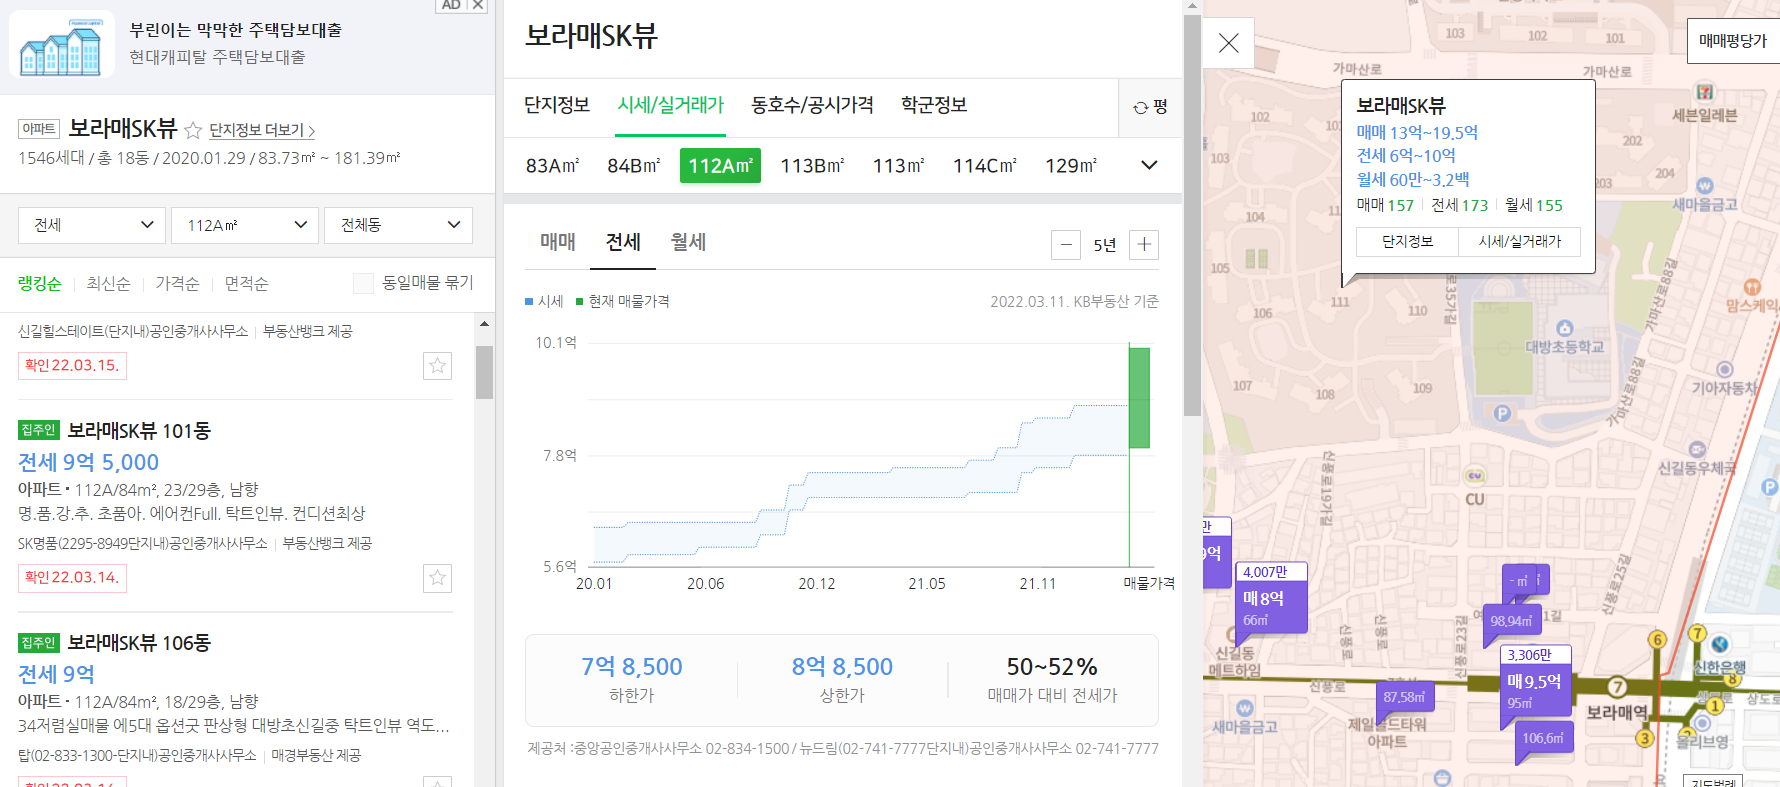Choose the 112A㎡ area option
This screenshot has width=1780, height=787.
pyautogui.click(x=720, y=166)
